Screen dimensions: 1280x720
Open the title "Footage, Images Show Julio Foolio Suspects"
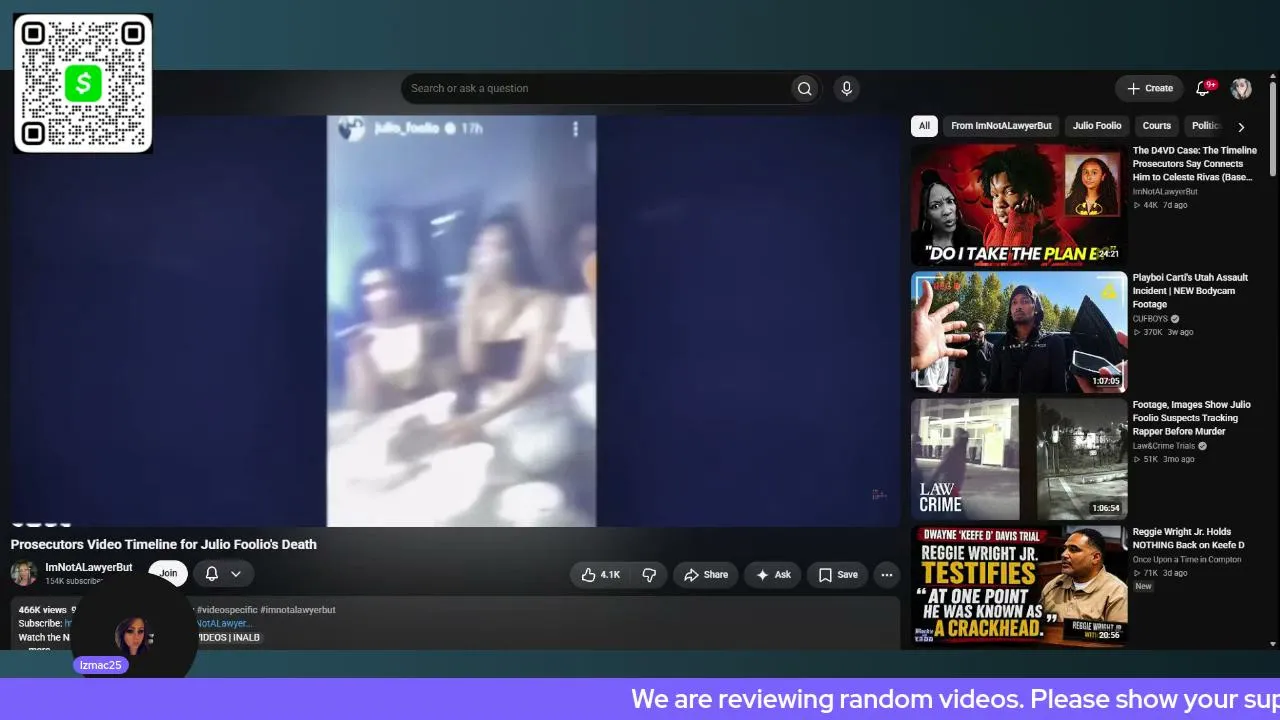click(x=1191, y=418)
